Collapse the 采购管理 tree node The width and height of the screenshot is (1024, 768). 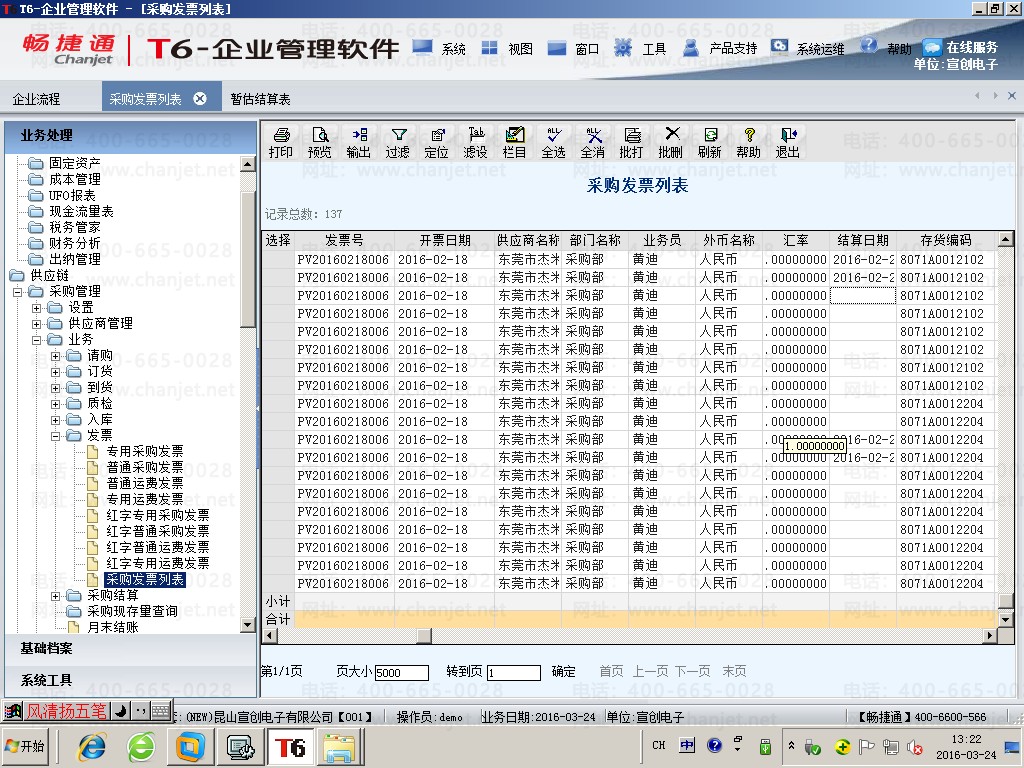[x=18, y=291]
